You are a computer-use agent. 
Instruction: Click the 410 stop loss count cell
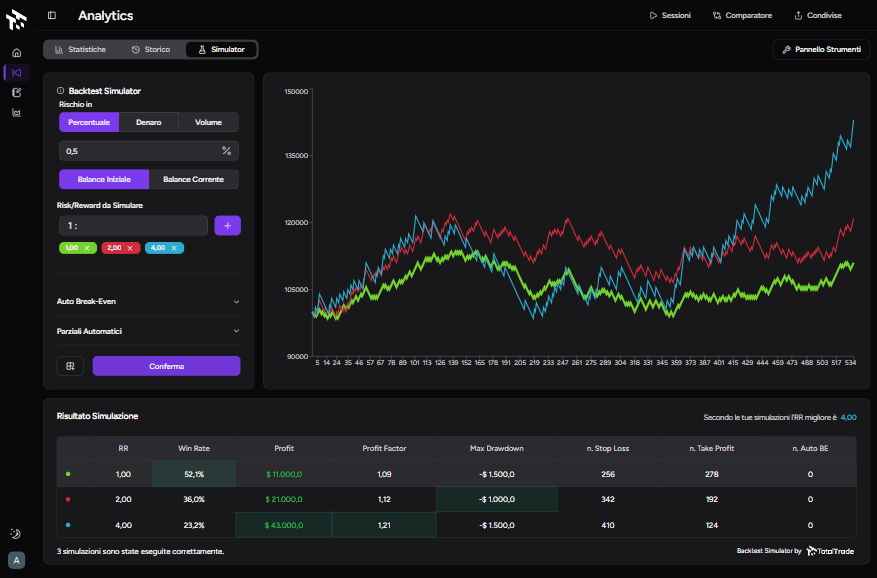pos(608,525)
